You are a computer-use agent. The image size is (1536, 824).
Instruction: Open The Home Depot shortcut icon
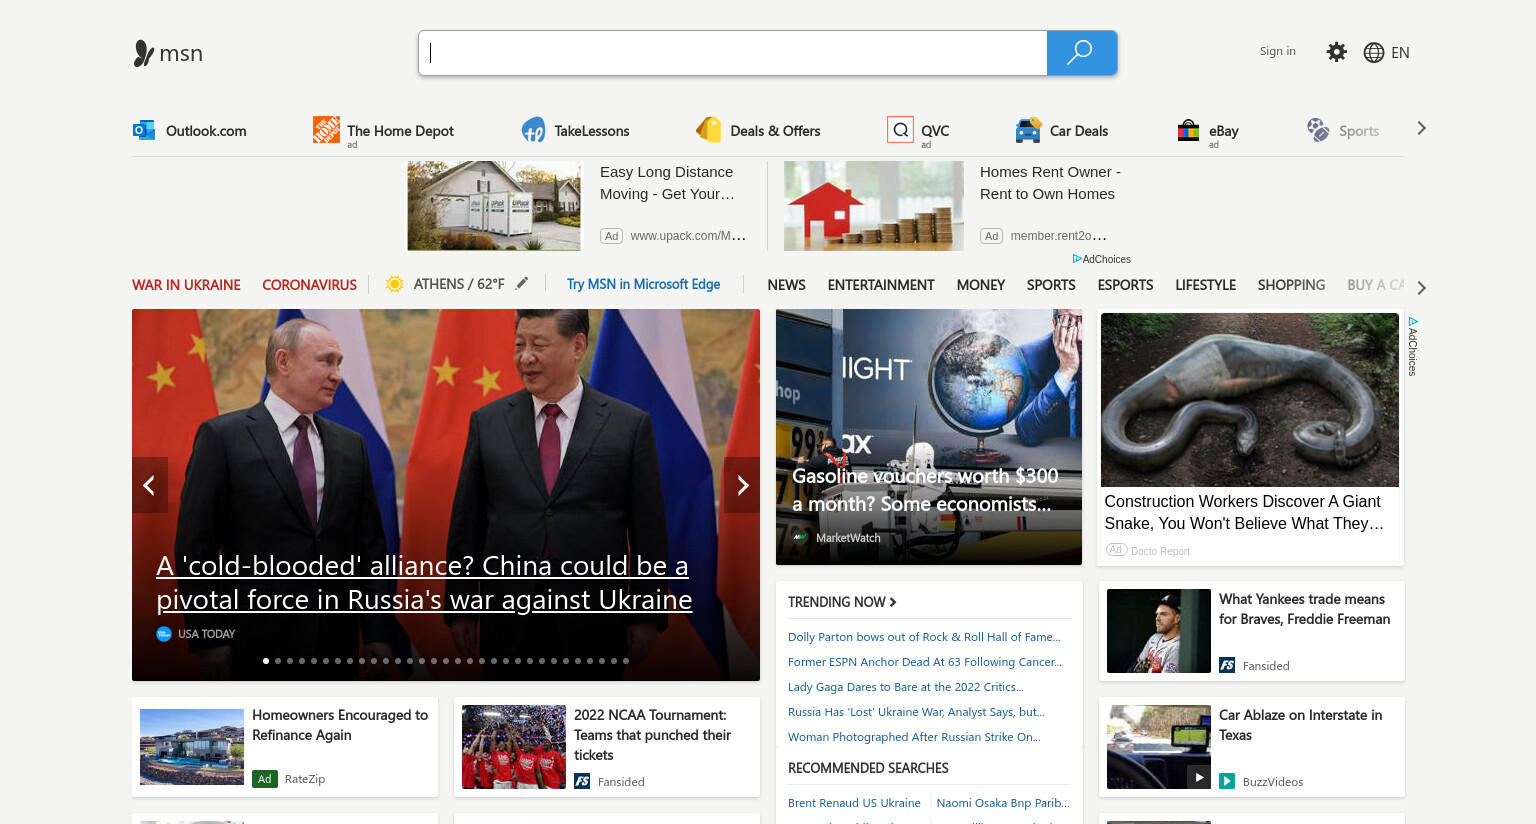[x=326, y=129]
